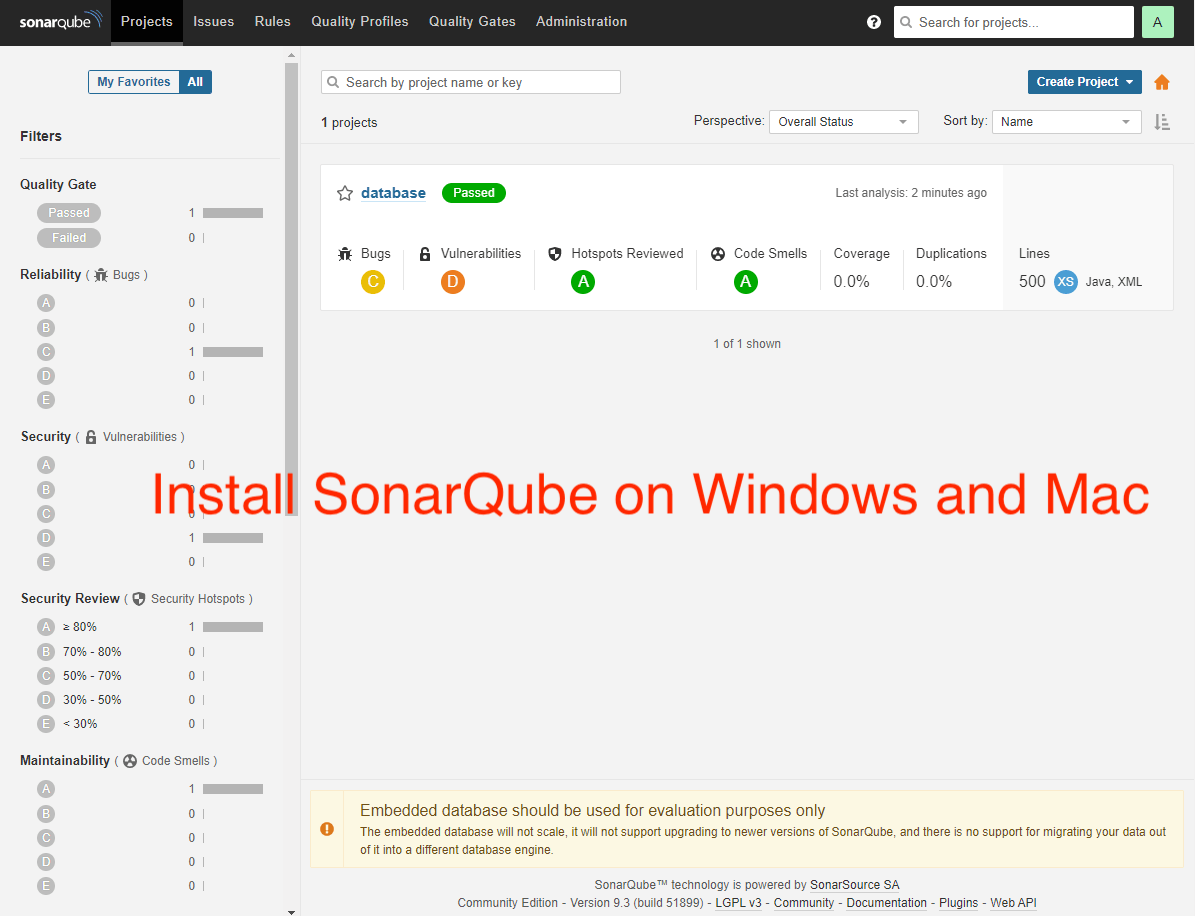Screen dimensions: 1195x916
Task: Click the orange C Bugs rating badge
Action: 373,281
